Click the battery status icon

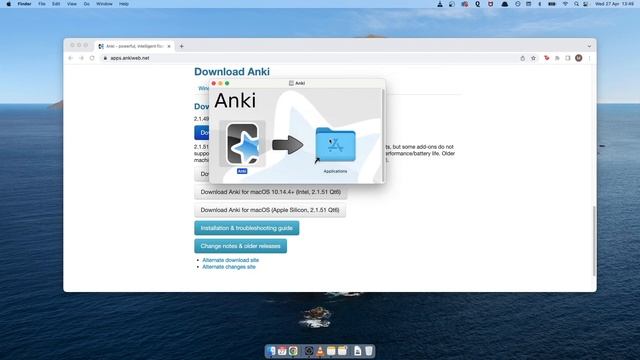552,4
